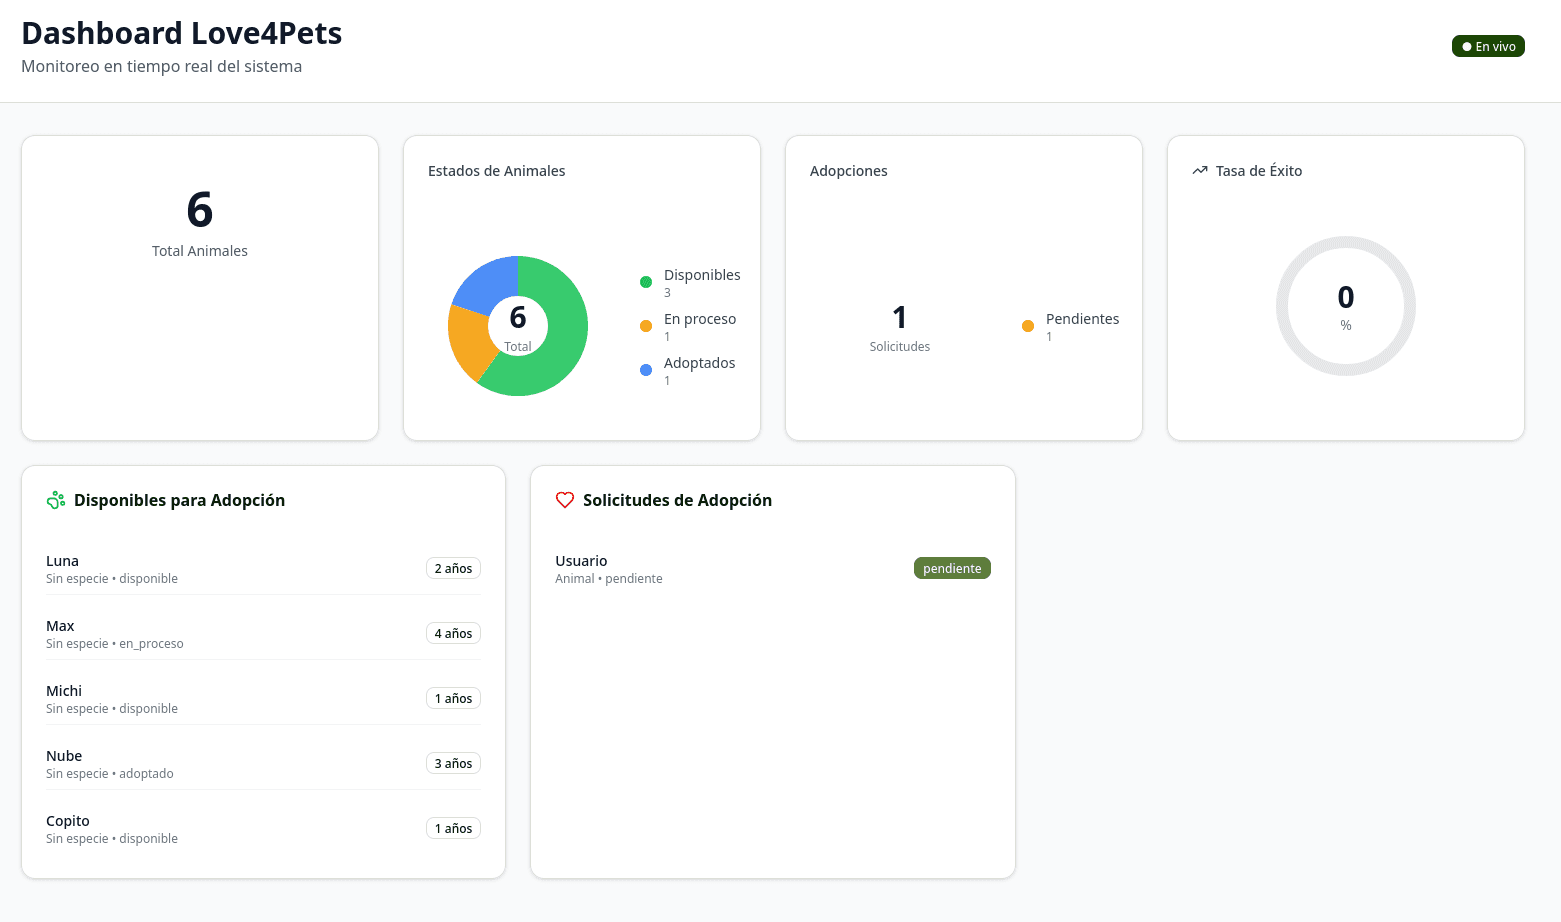1561x922 pixels.
Task: Click the 2 años badge for Luna
Action: point(453,568)
